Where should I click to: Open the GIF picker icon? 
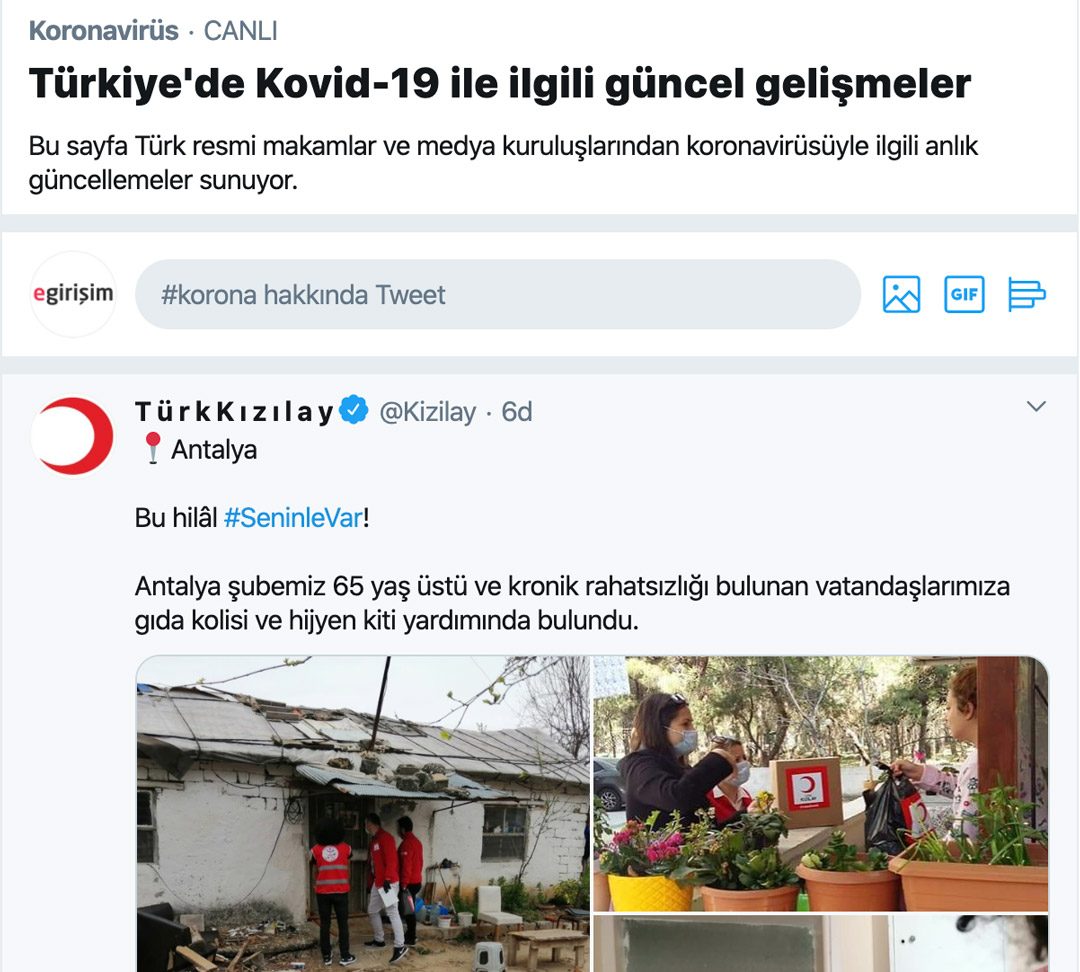pyautogui.click(x=964, y=294)
